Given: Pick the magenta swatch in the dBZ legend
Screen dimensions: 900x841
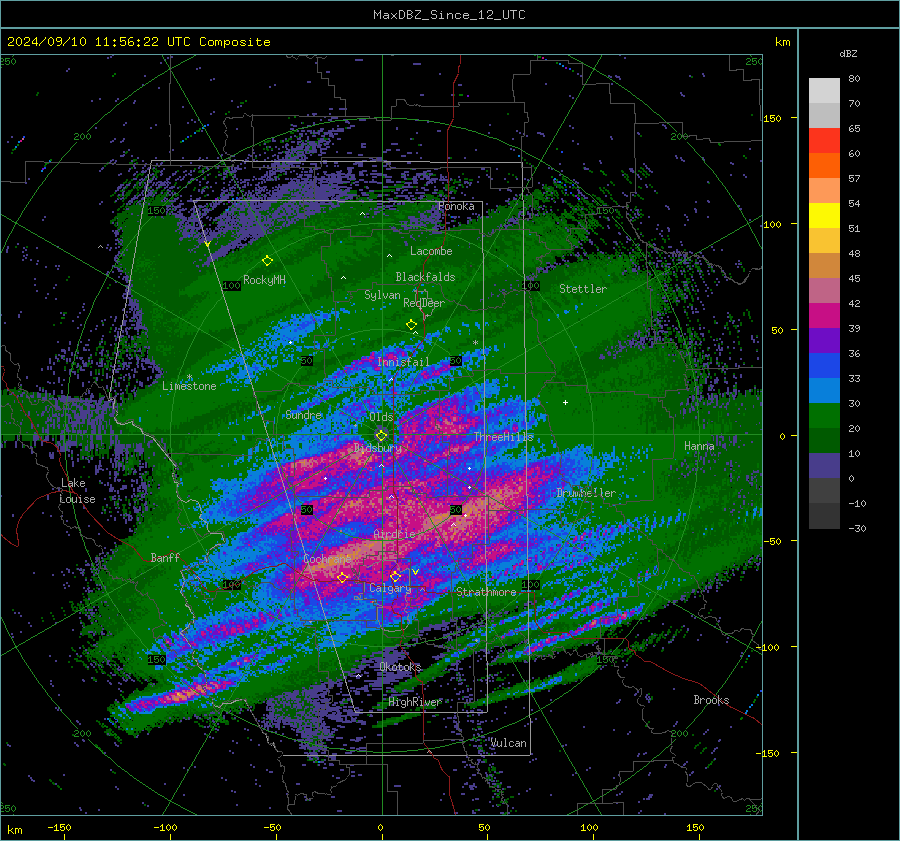Looking at the screenshot, I should (824, 316).
